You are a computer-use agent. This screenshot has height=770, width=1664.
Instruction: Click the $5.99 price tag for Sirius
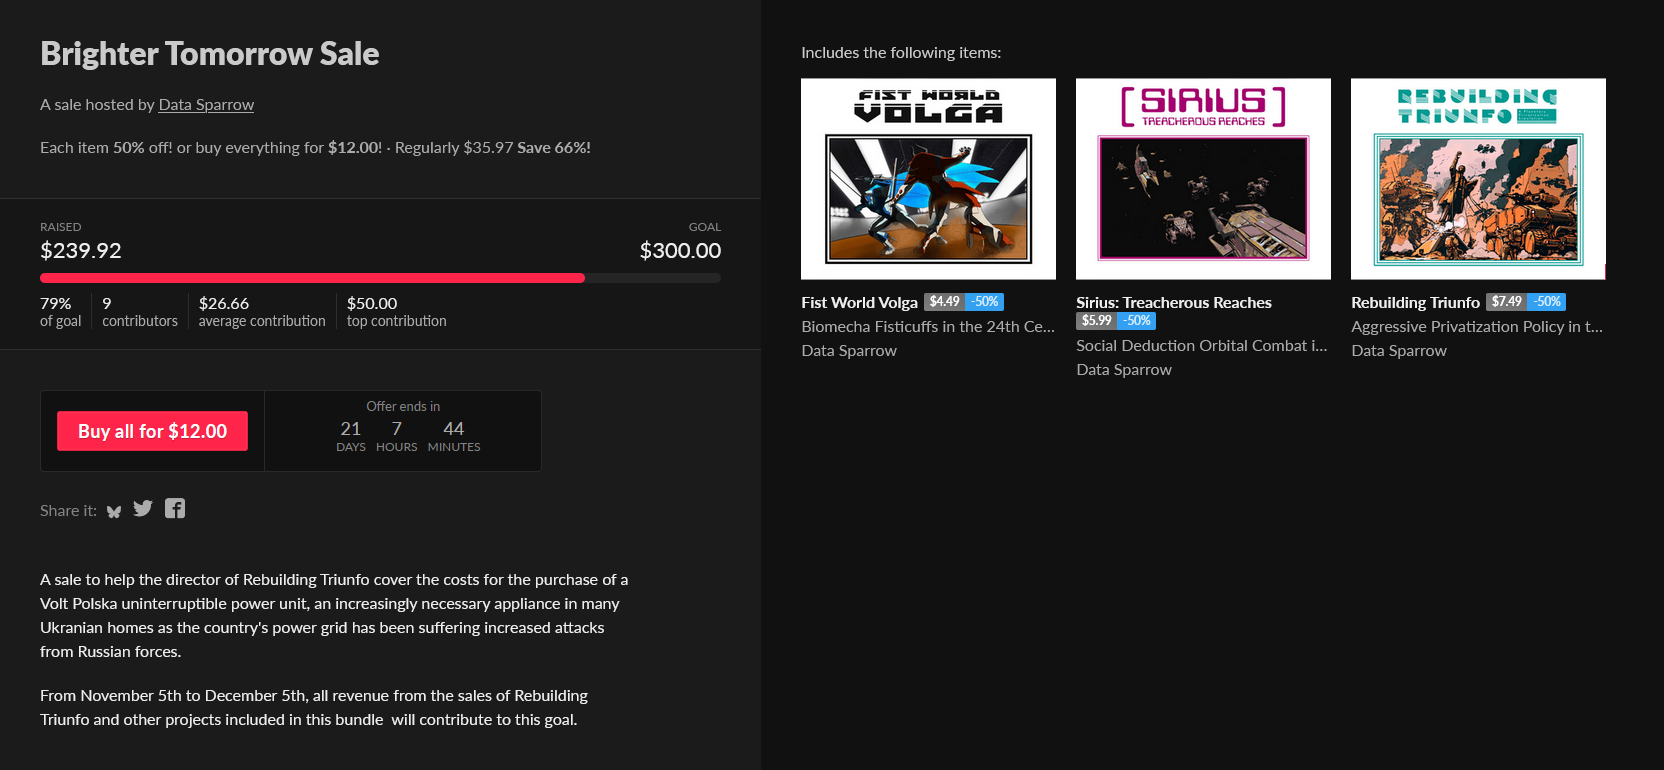pyautogui.click(x=1096, y=321)
